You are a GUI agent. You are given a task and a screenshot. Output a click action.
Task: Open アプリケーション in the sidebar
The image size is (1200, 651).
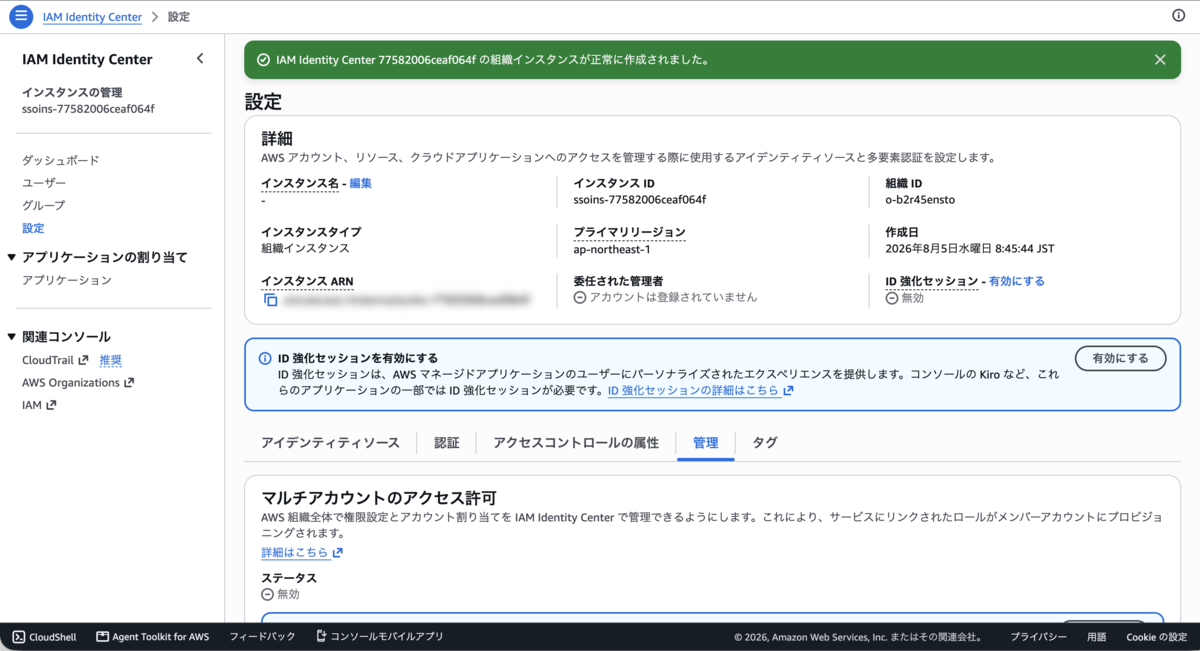click(x=67, y=280)
